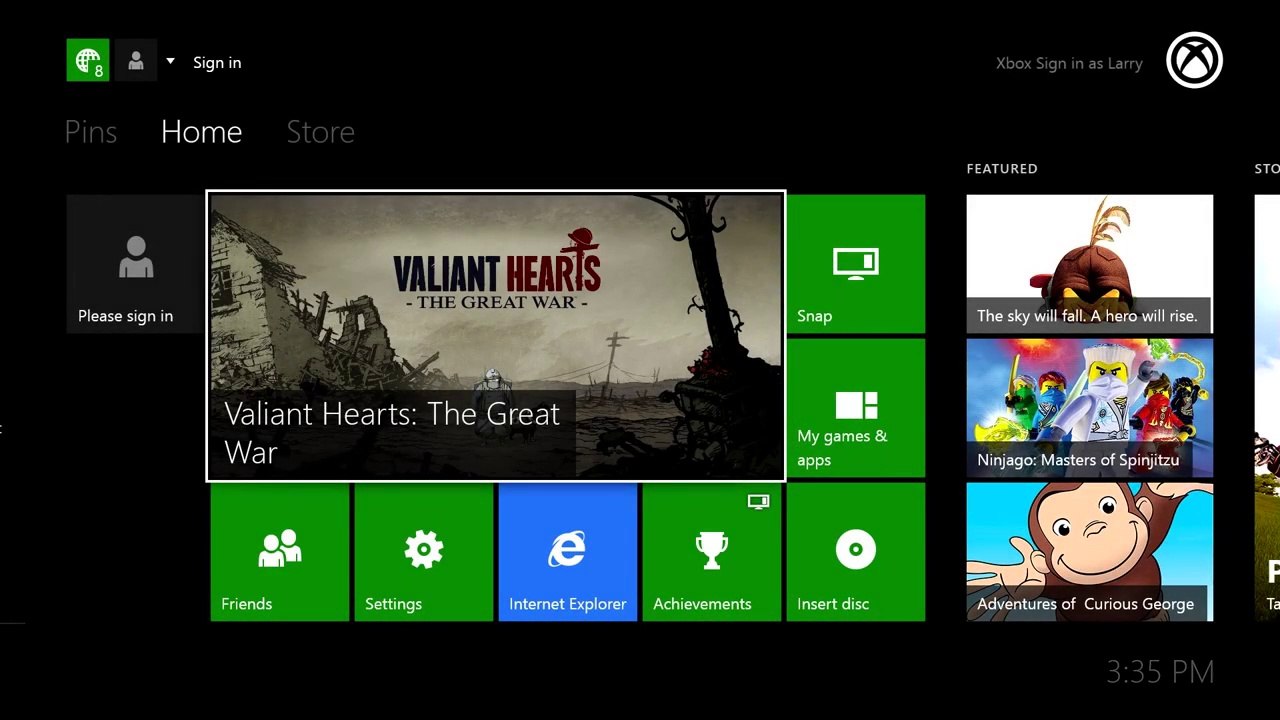Image resolution: width=1280 pixels, height=720 pixels.
Task: Open 'The sky will fall' featured tile
Action: click(1090, 264)
